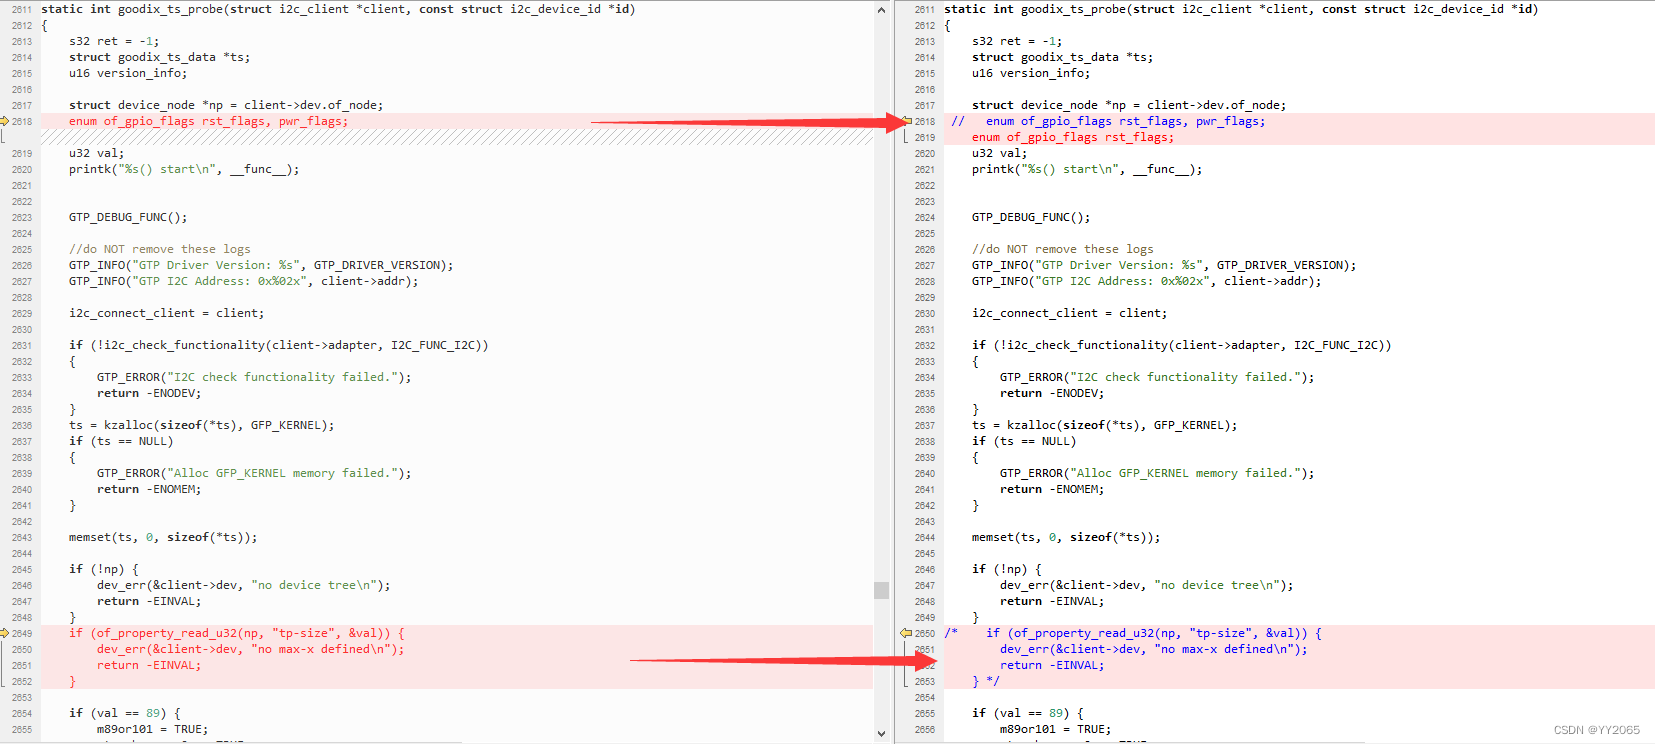The width and height of the screenshot is (1655, 744).
Task: Click function signature line in right pane
Action: [x=1241, y=9]
